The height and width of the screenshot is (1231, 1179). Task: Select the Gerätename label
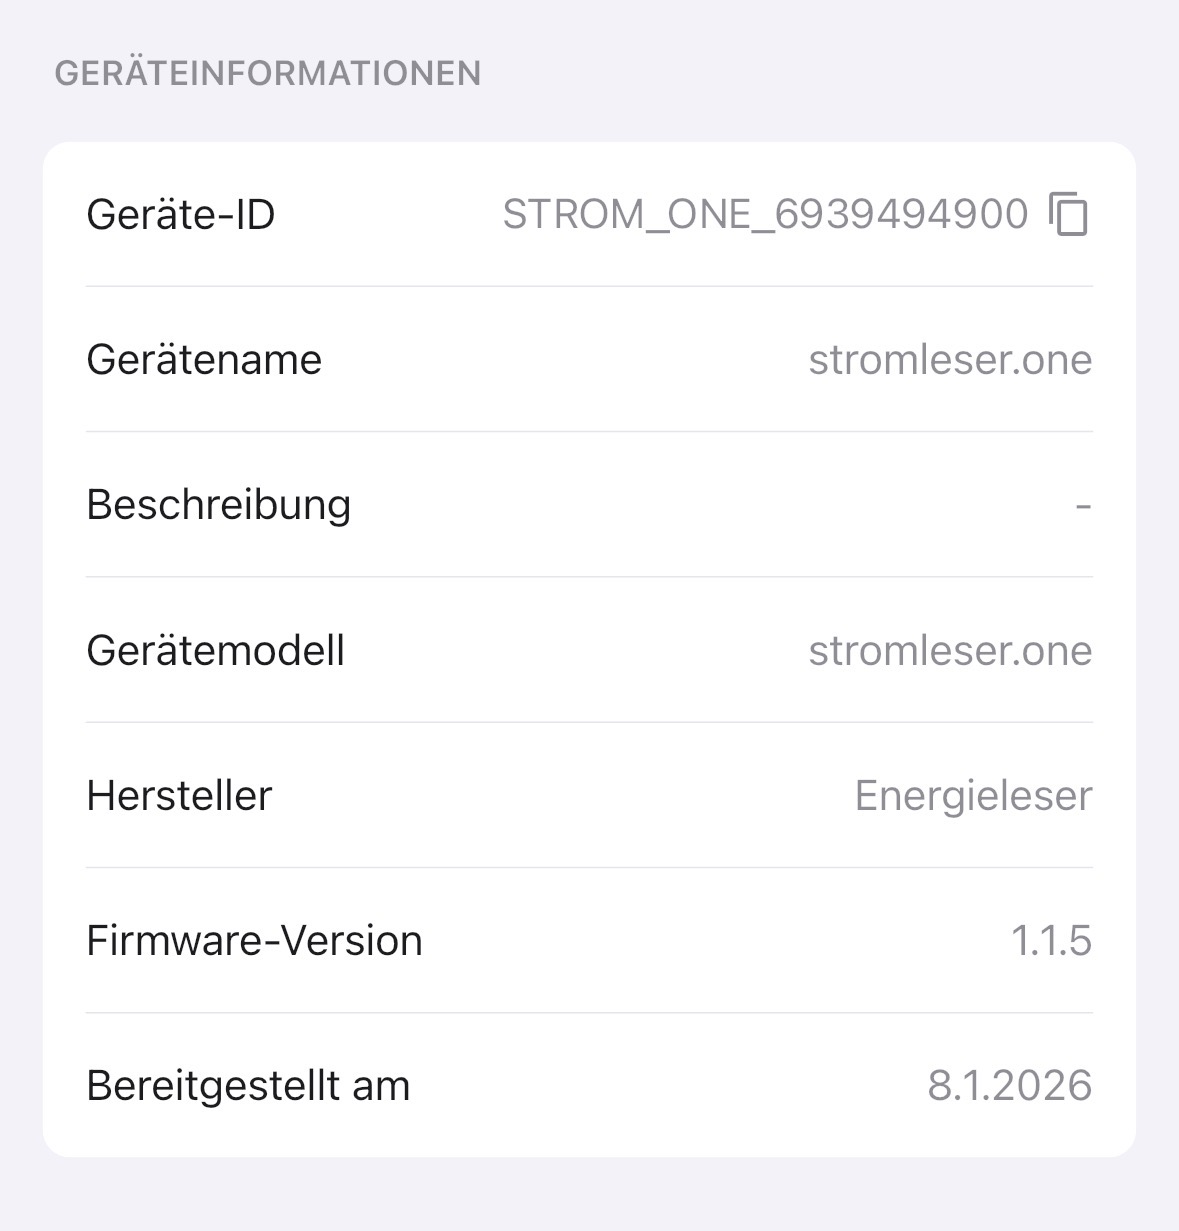204,360
